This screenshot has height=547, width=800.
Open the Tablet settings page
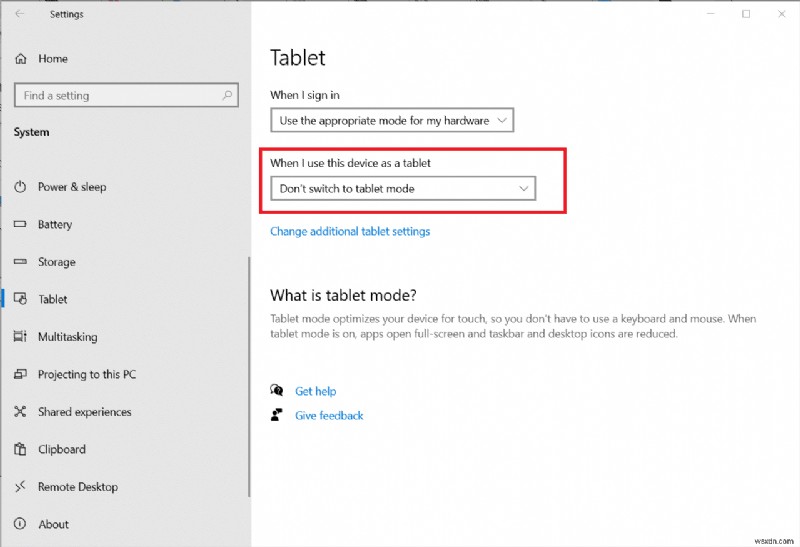tap(53, 299)
